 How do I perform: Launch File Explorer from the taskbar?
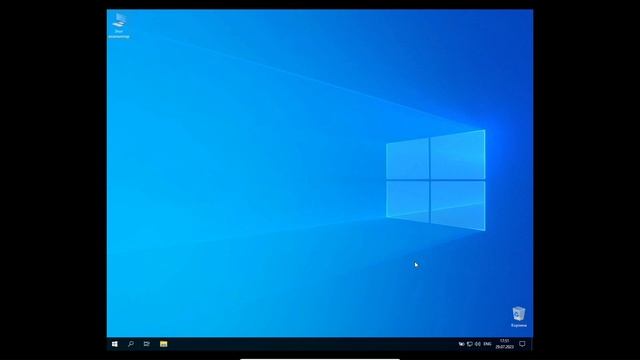tap(164, 344)
